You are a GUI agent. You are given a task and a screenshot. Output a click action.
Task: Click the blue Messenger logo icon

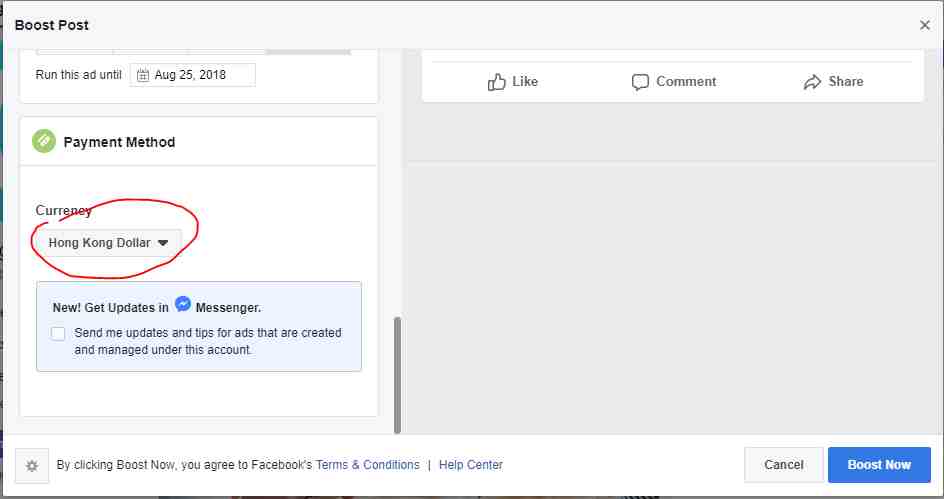point(183,305)
